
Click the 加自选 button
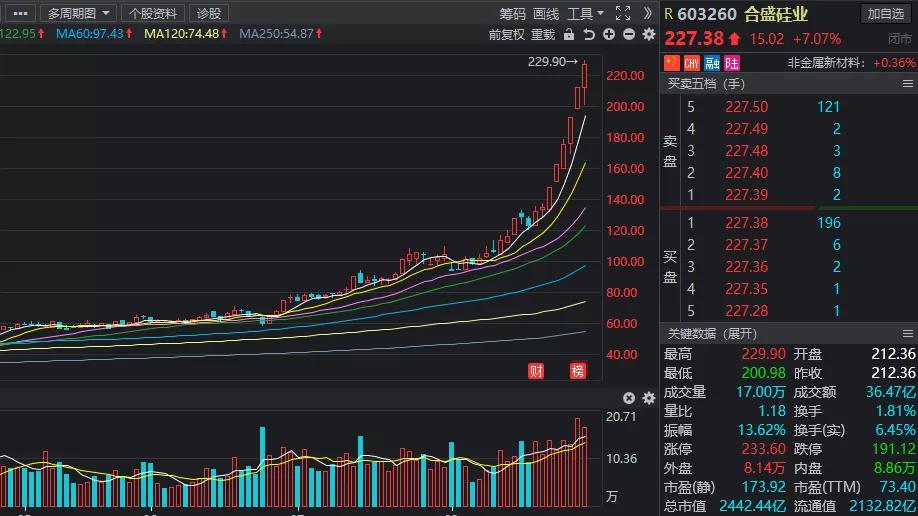tap(885, 13)
